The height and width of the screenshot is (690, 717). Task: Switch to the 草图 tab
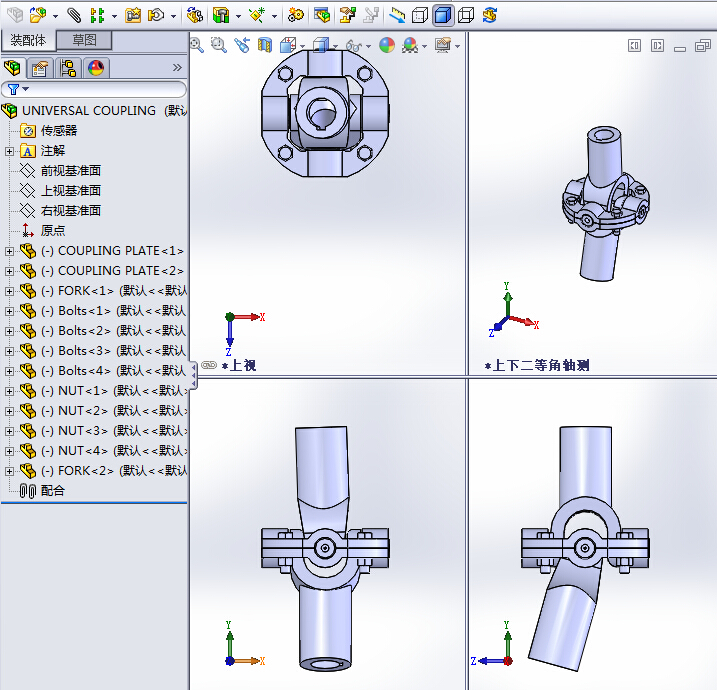[x=84, y=40]
